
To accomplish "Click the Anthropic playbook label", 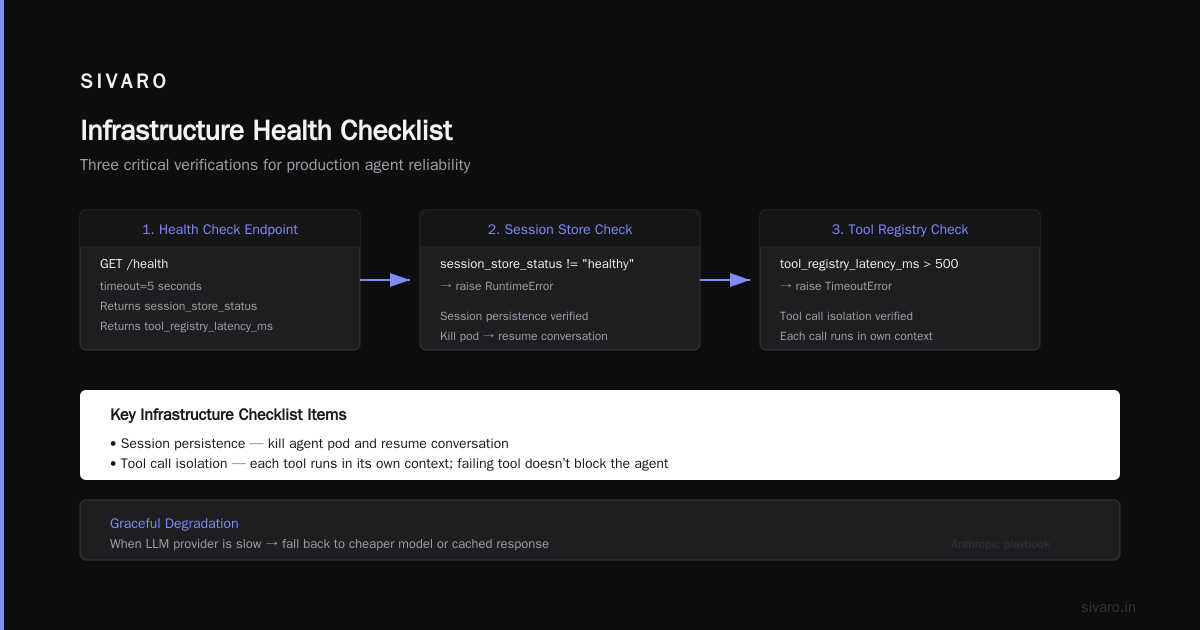I will (x=1000, y=544).
